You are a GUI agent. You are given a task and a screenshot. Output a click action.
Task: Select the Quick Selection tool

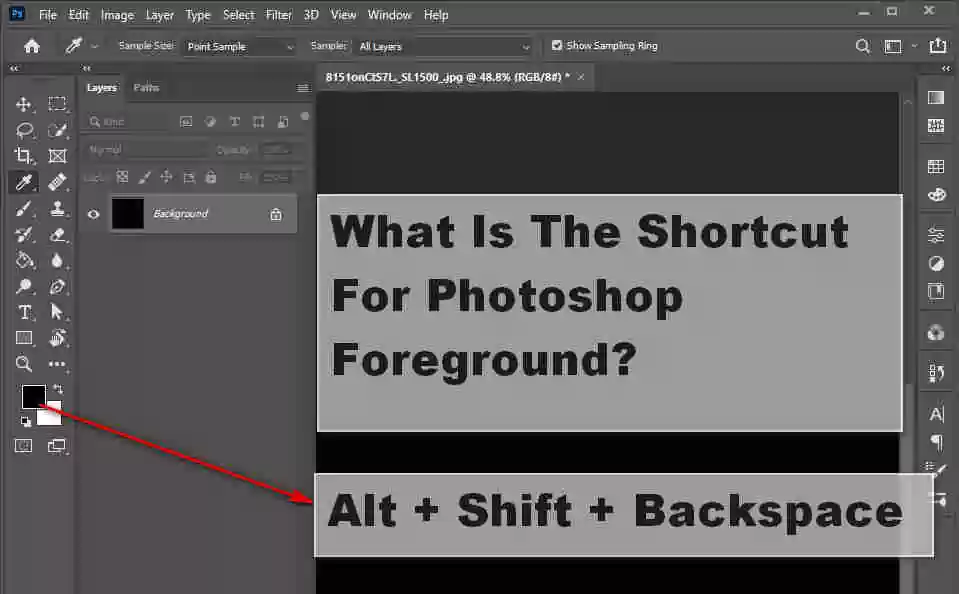pyautogui.click(x=57, y=130)
